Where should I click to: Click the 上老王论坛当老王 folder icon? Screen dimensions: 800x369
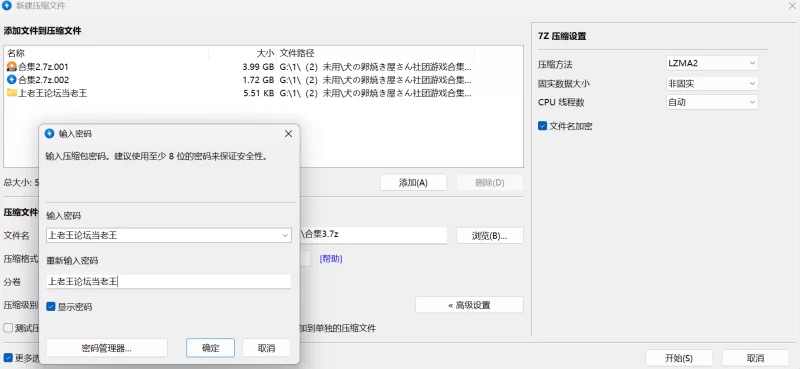pos(12,93)
